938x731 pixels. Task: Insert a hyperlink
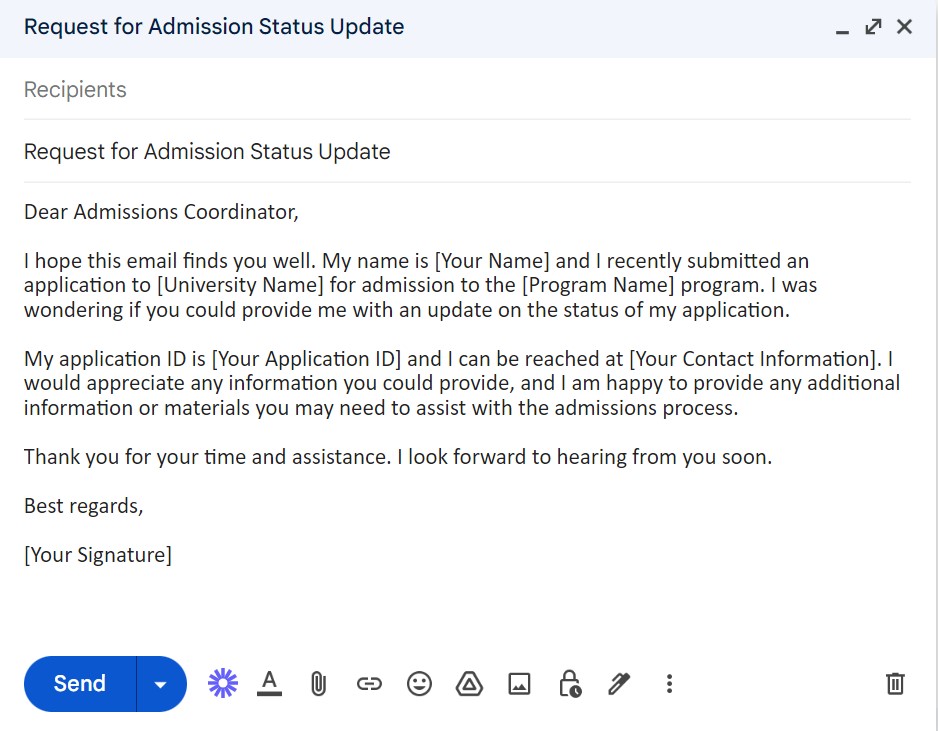(x=369, y=684)
